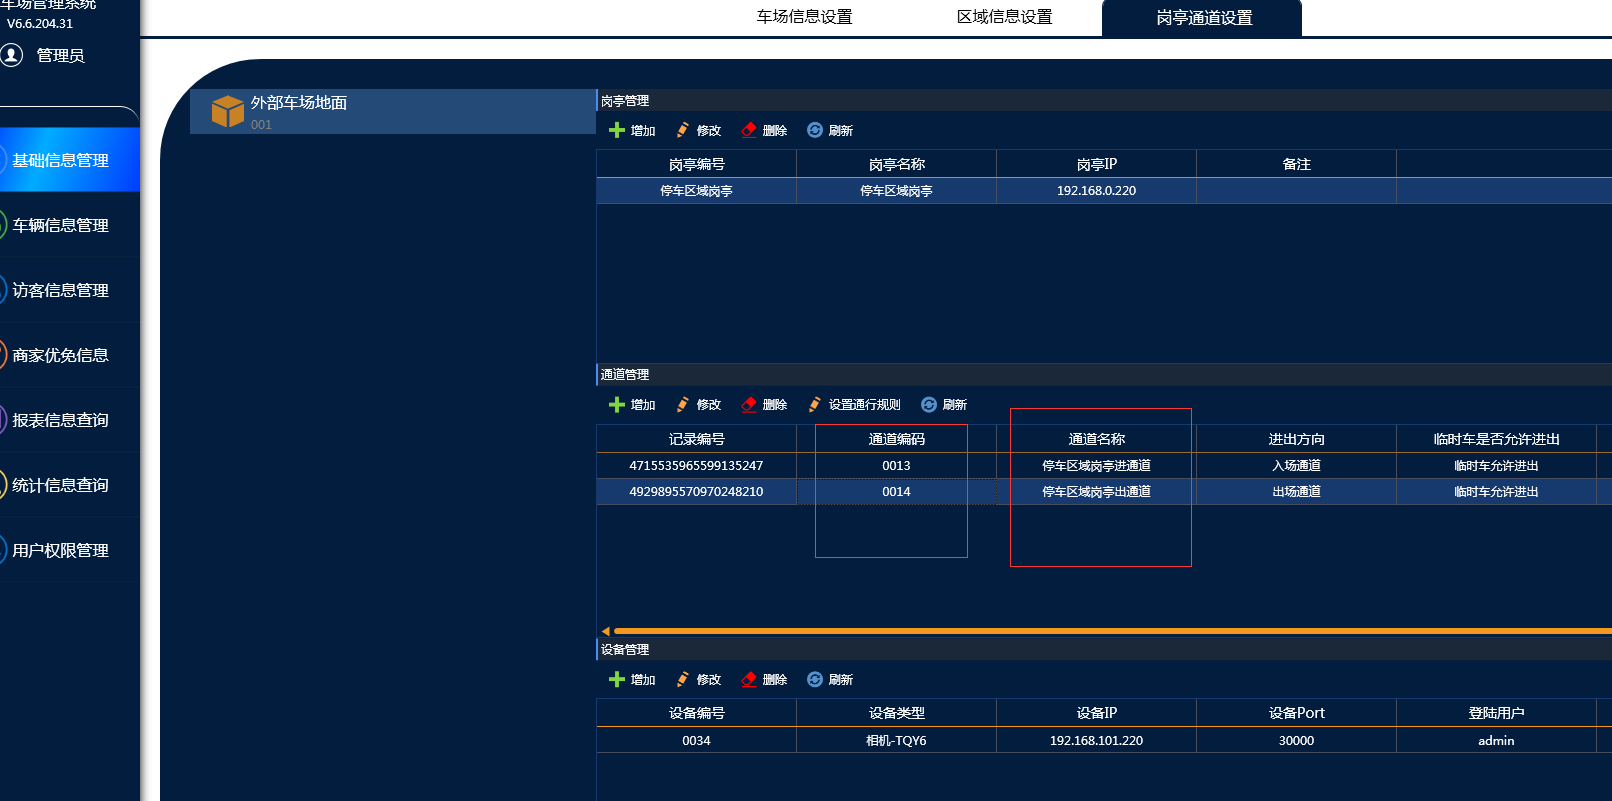Click the 修改 pencil icon in 通道管理

[683, 404]
